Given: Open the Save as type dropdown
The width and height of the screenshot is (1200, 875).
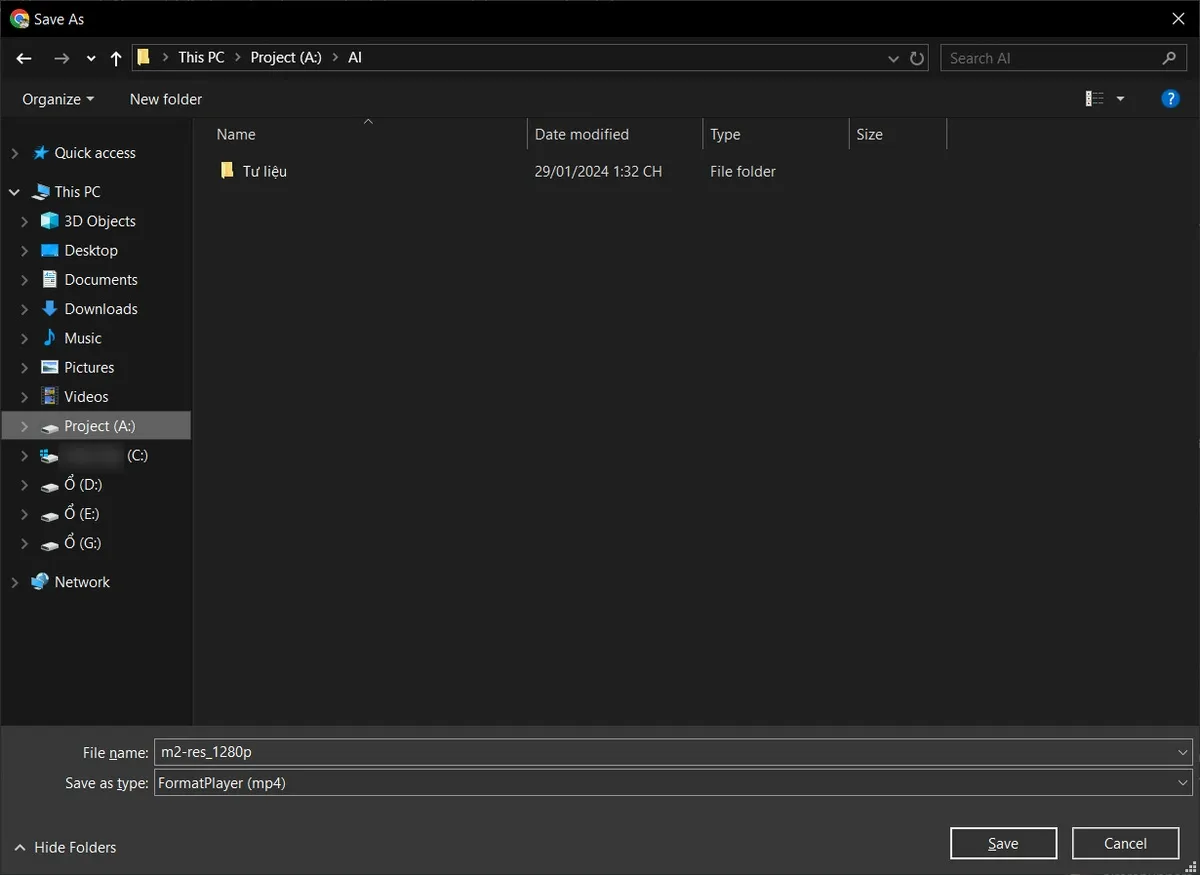Looking at the screenshot, I should (x=1184, y=783).
